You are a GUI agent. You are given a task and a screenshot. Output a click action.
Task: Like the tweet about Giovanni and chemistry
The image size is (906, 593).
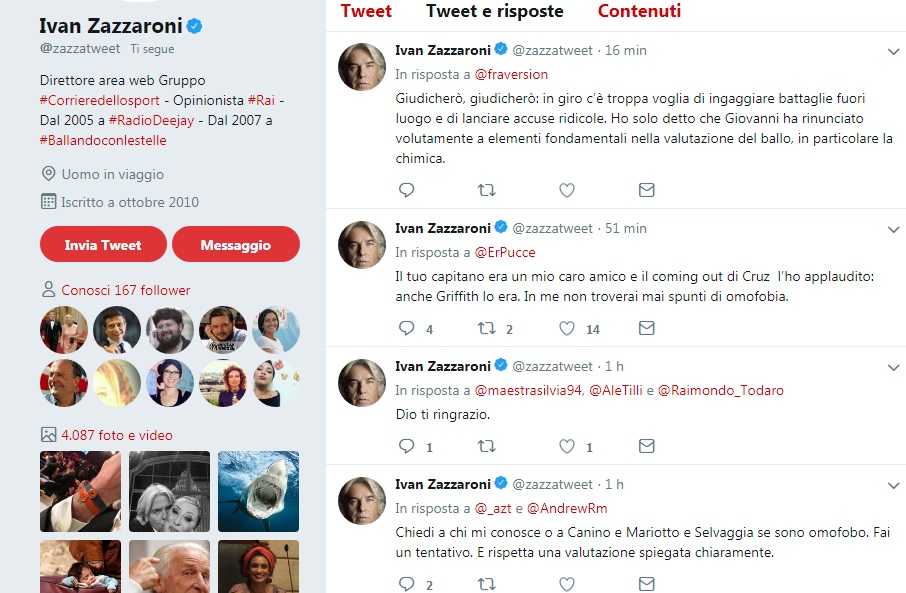point(567,190)
